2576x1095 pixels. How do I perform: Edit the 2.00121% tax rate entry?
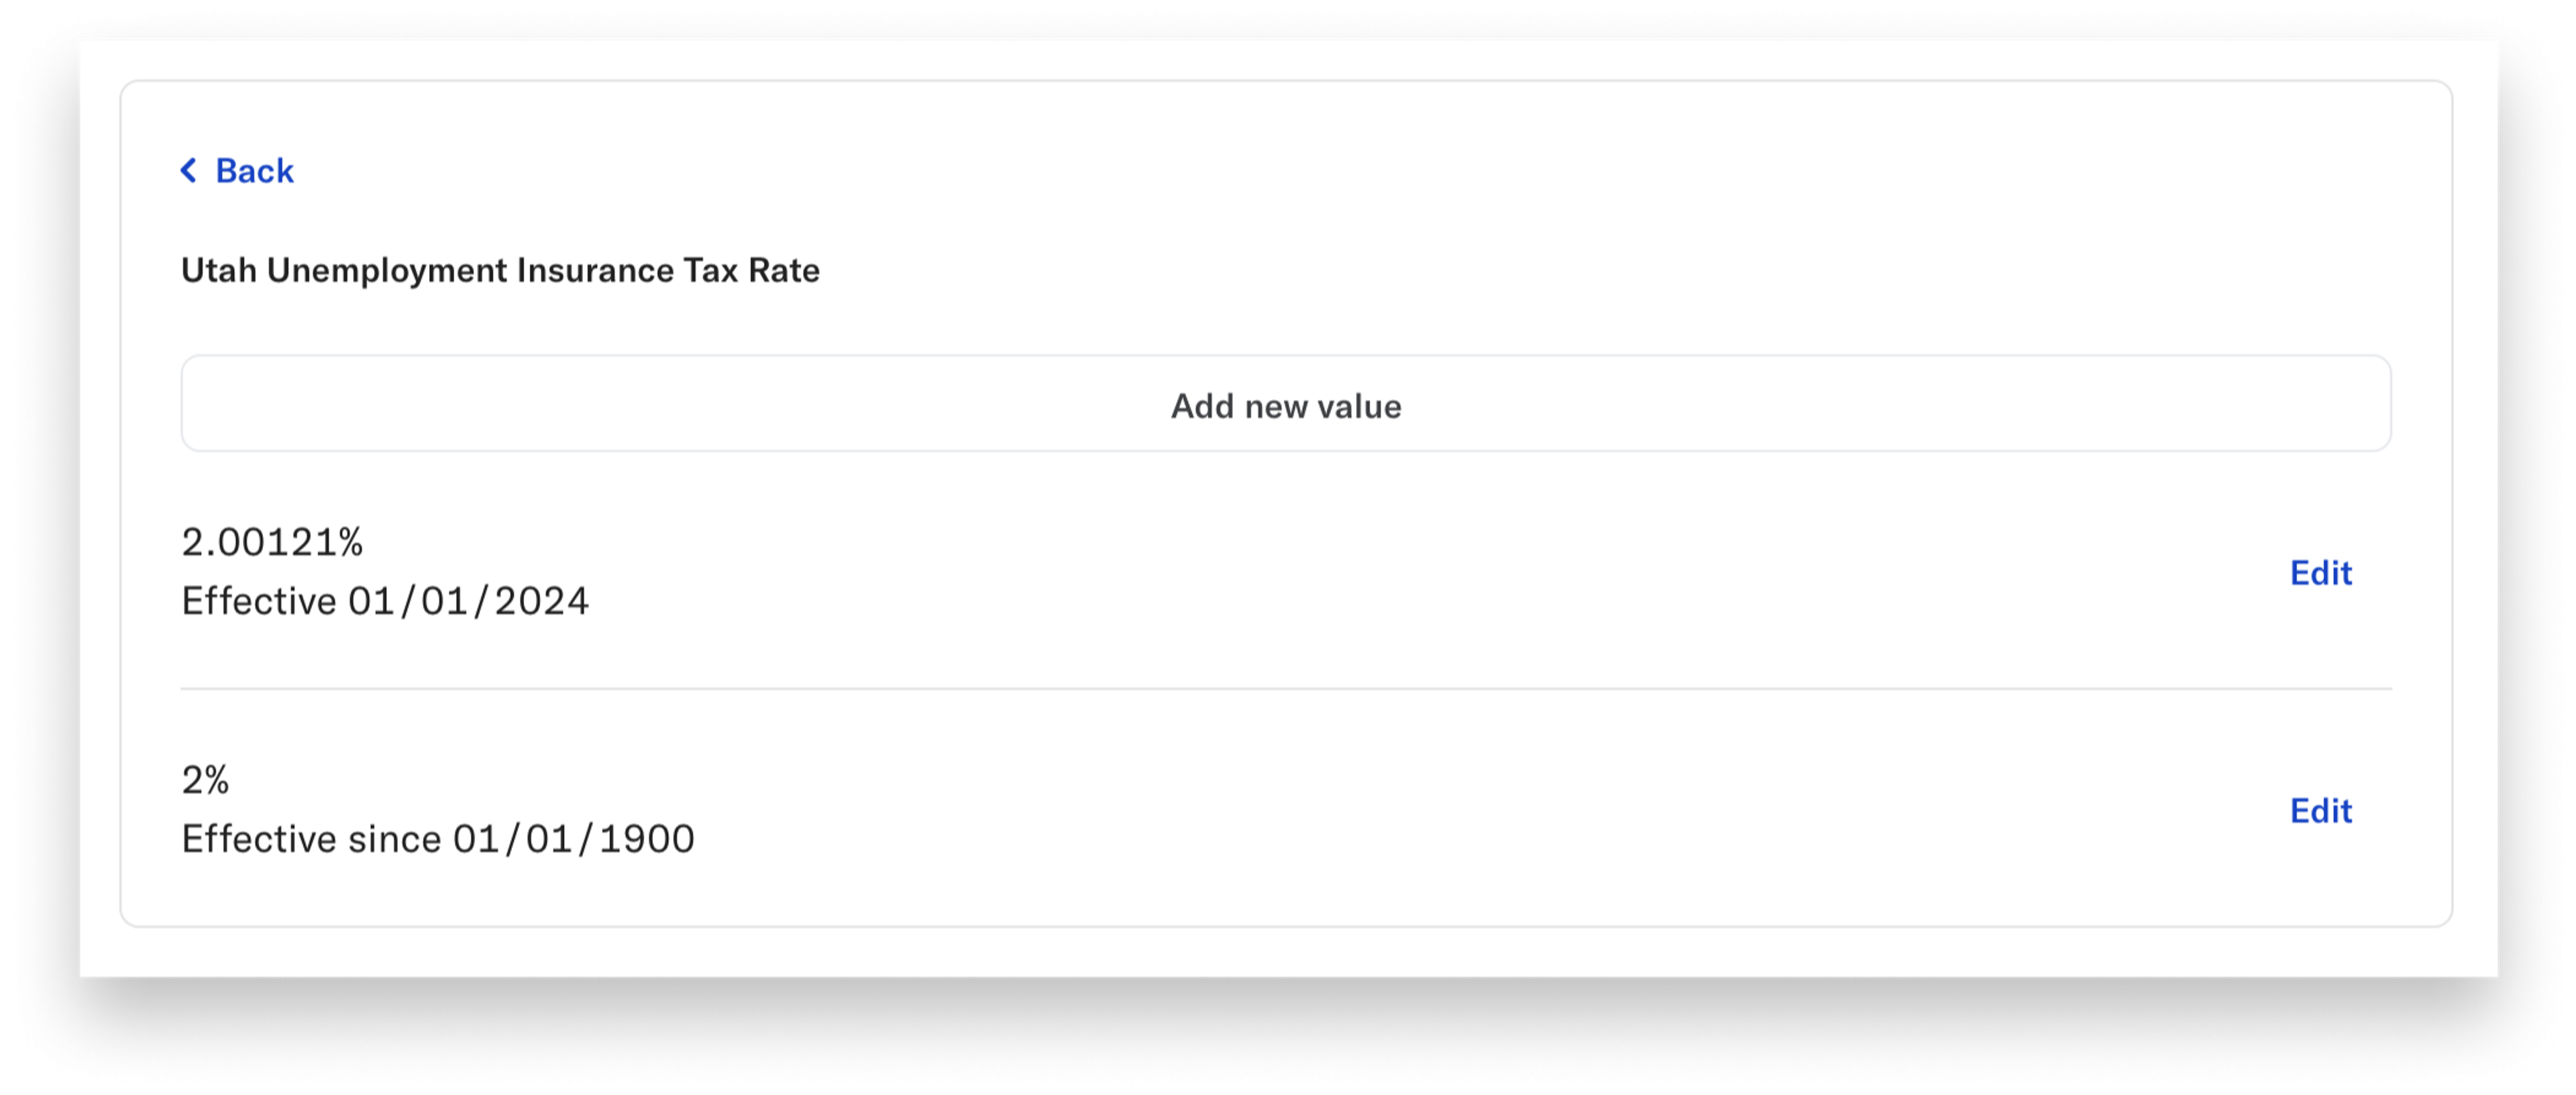[2320, 572]
